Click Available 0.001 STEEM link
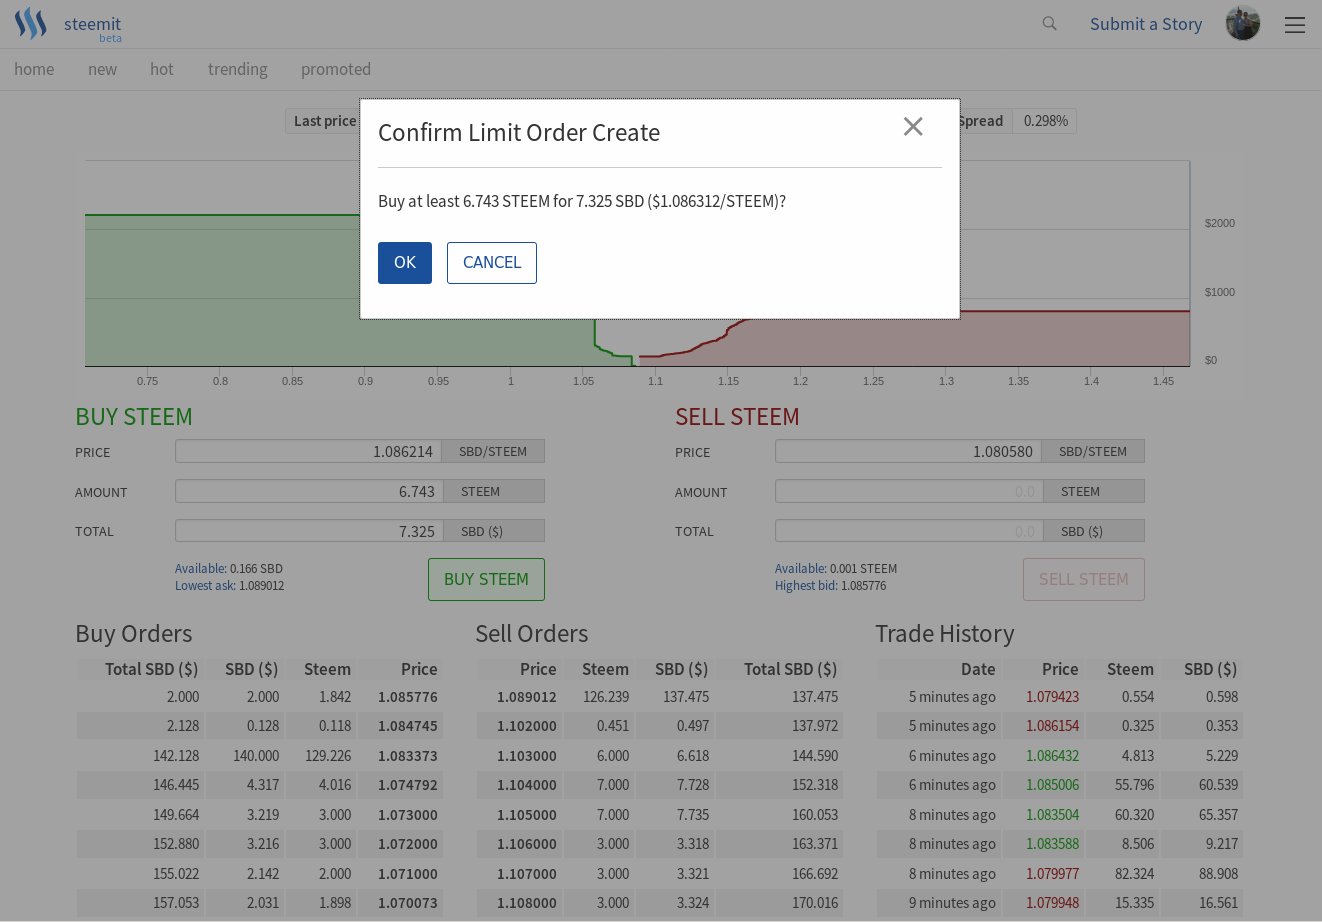Image resolution: width=1322 pixels, height=922 pixels. [x=836, y=568]
